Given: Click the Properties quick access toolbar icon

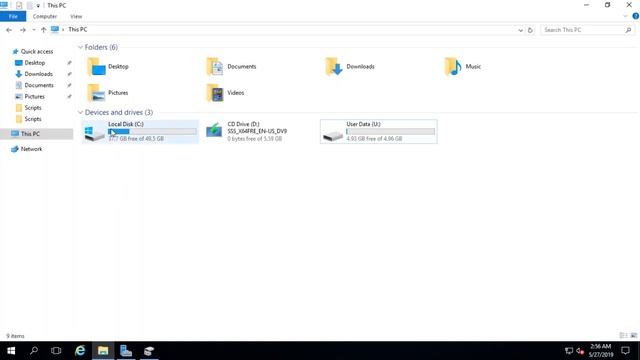Looking at the screenshot, I should coord(19,5).
